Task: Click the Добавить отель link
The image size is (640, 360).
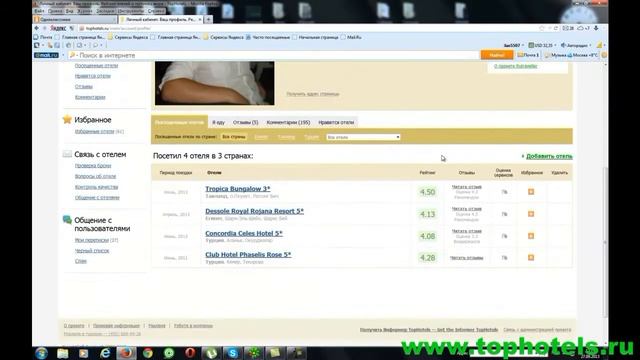Action: click(549, 156)
